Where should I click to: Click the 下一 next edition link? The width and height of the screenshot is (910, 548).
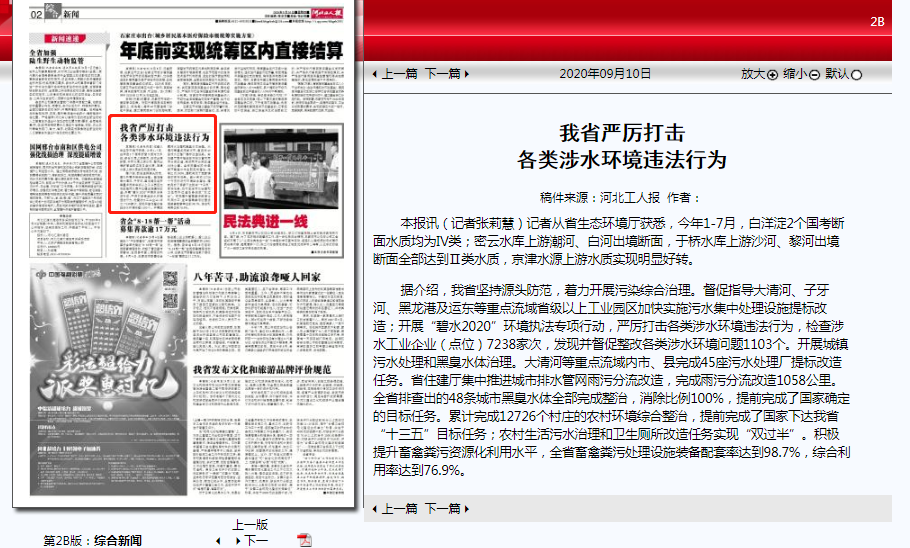click(256, 541)
